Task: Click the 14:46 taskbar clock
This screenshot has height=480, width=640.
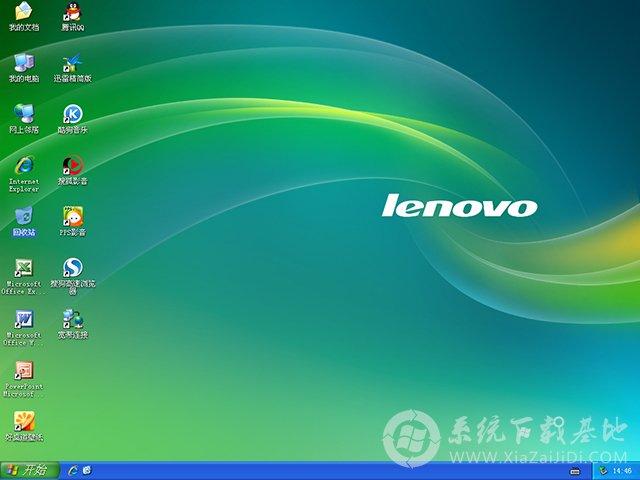Action: 622,471
